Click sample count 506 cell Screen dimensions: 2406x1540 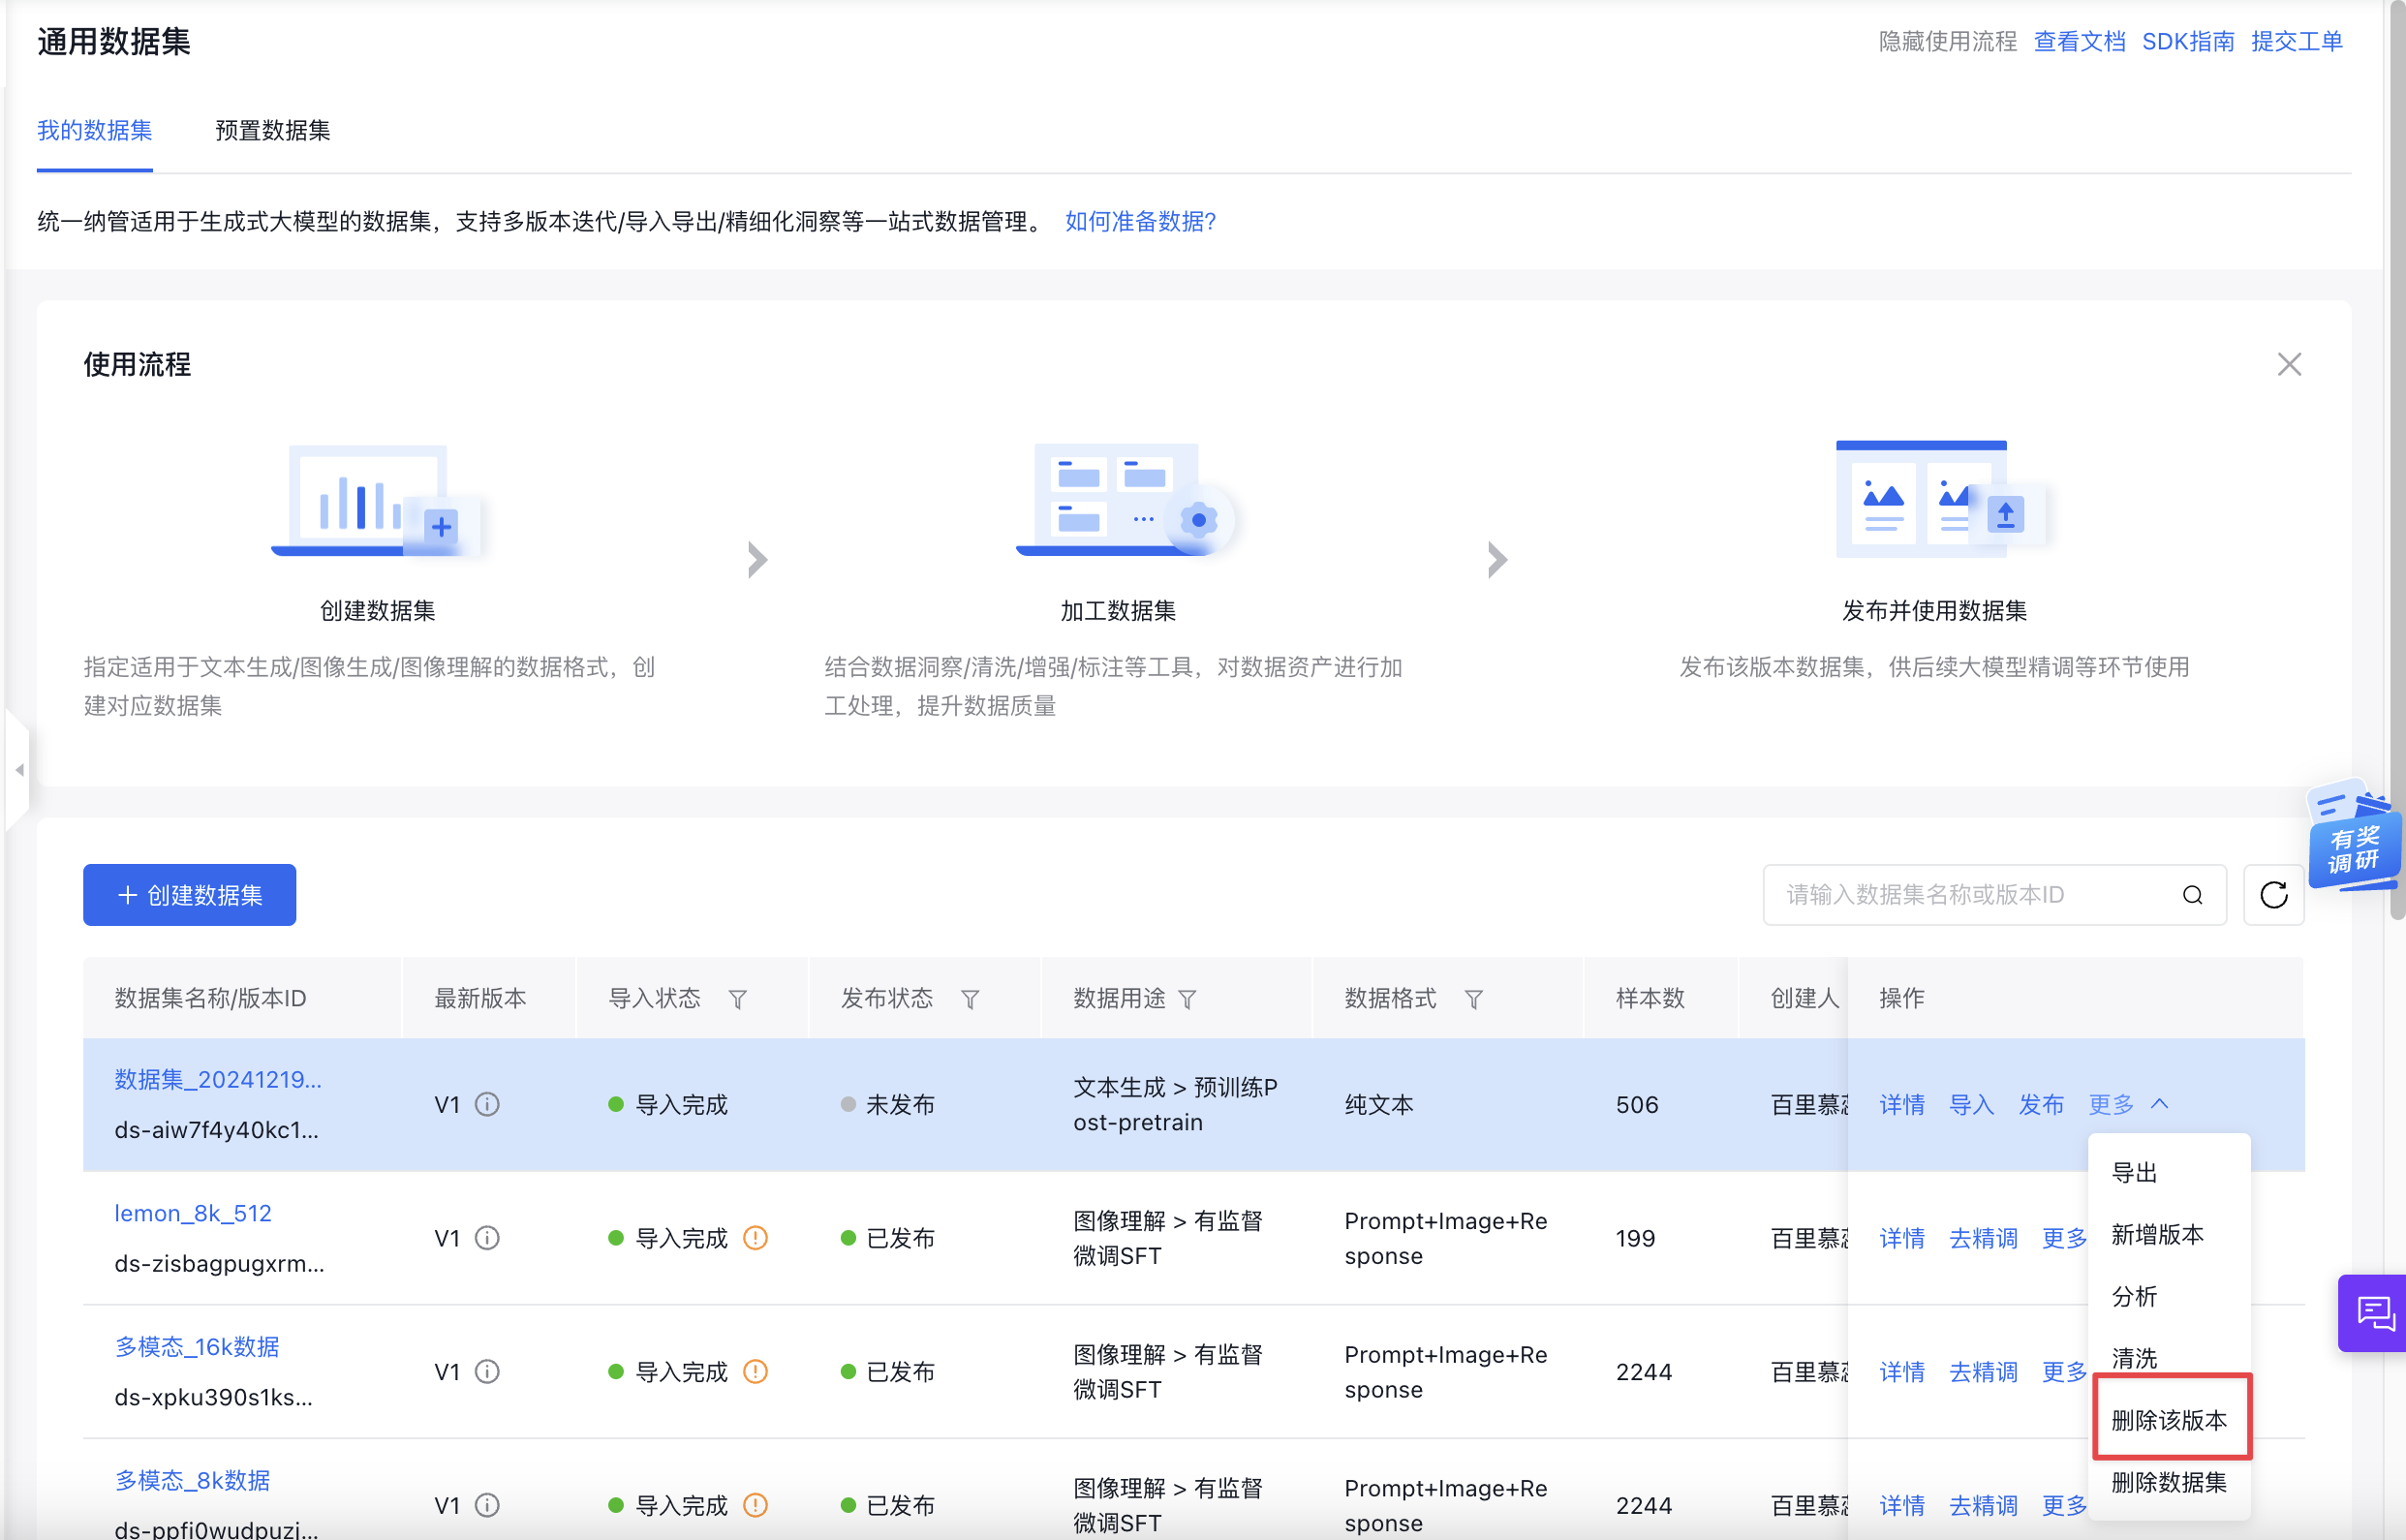click(1637, 1104)
